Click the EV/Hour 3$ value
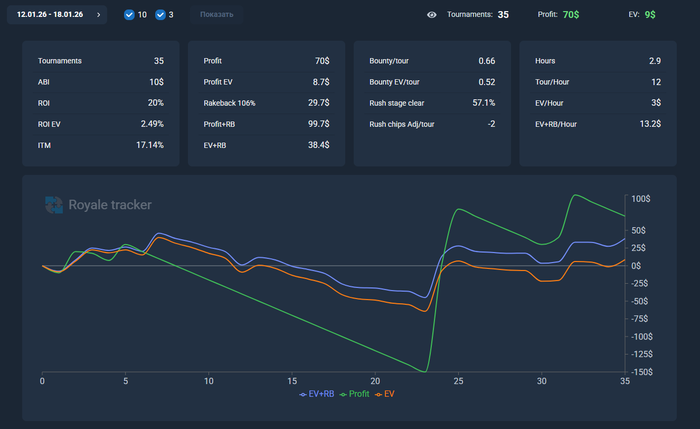The width and height of the screenshot is (700, 429). click(x=656, y=103)
